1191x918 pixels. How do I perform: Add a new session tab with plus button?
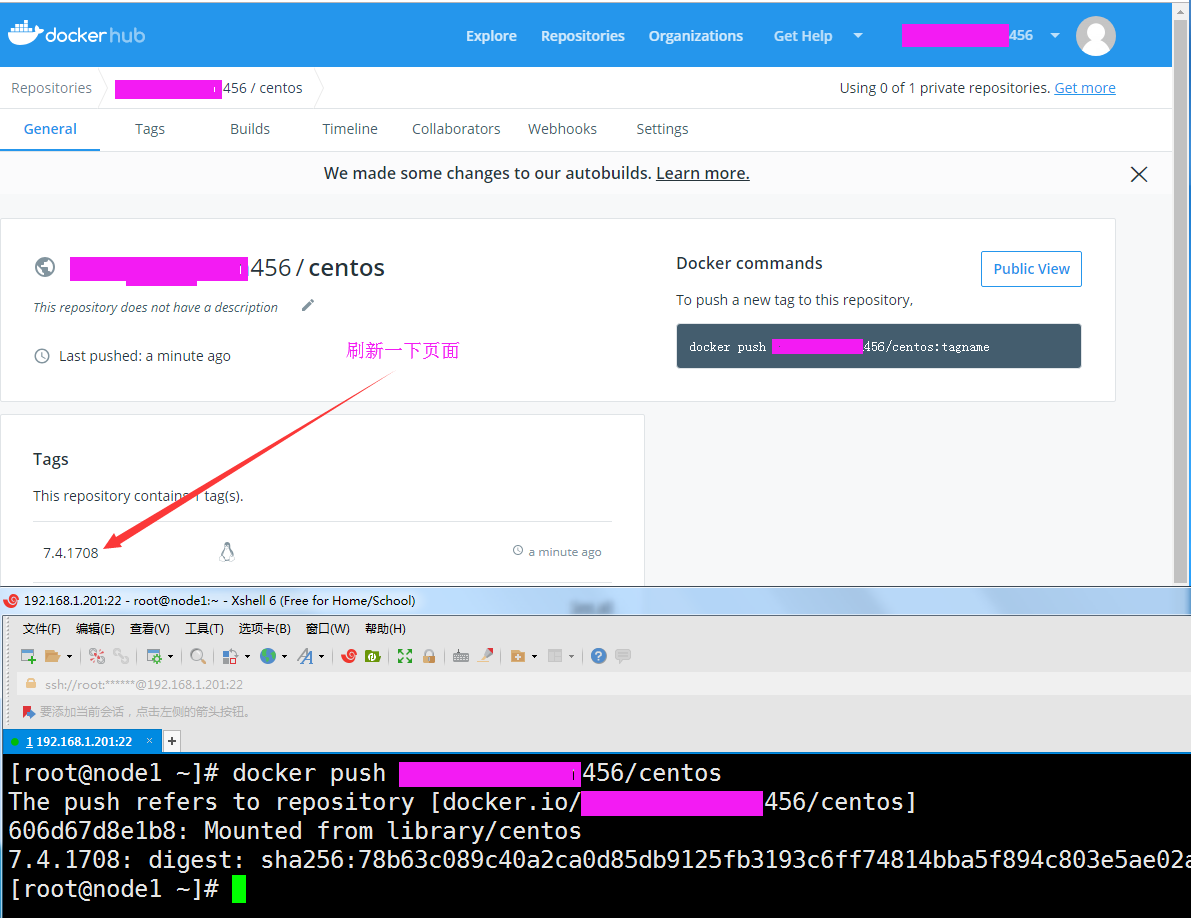[172, 741]
